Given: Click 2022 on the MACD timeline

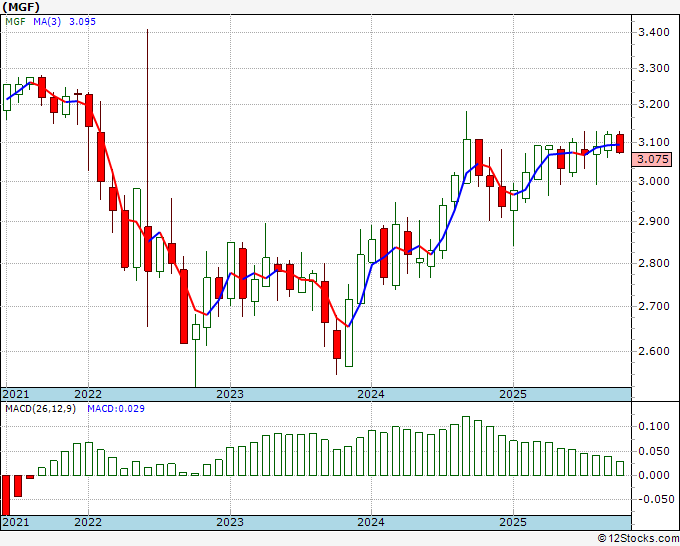Looking at the screenshot, I should 88,522.
